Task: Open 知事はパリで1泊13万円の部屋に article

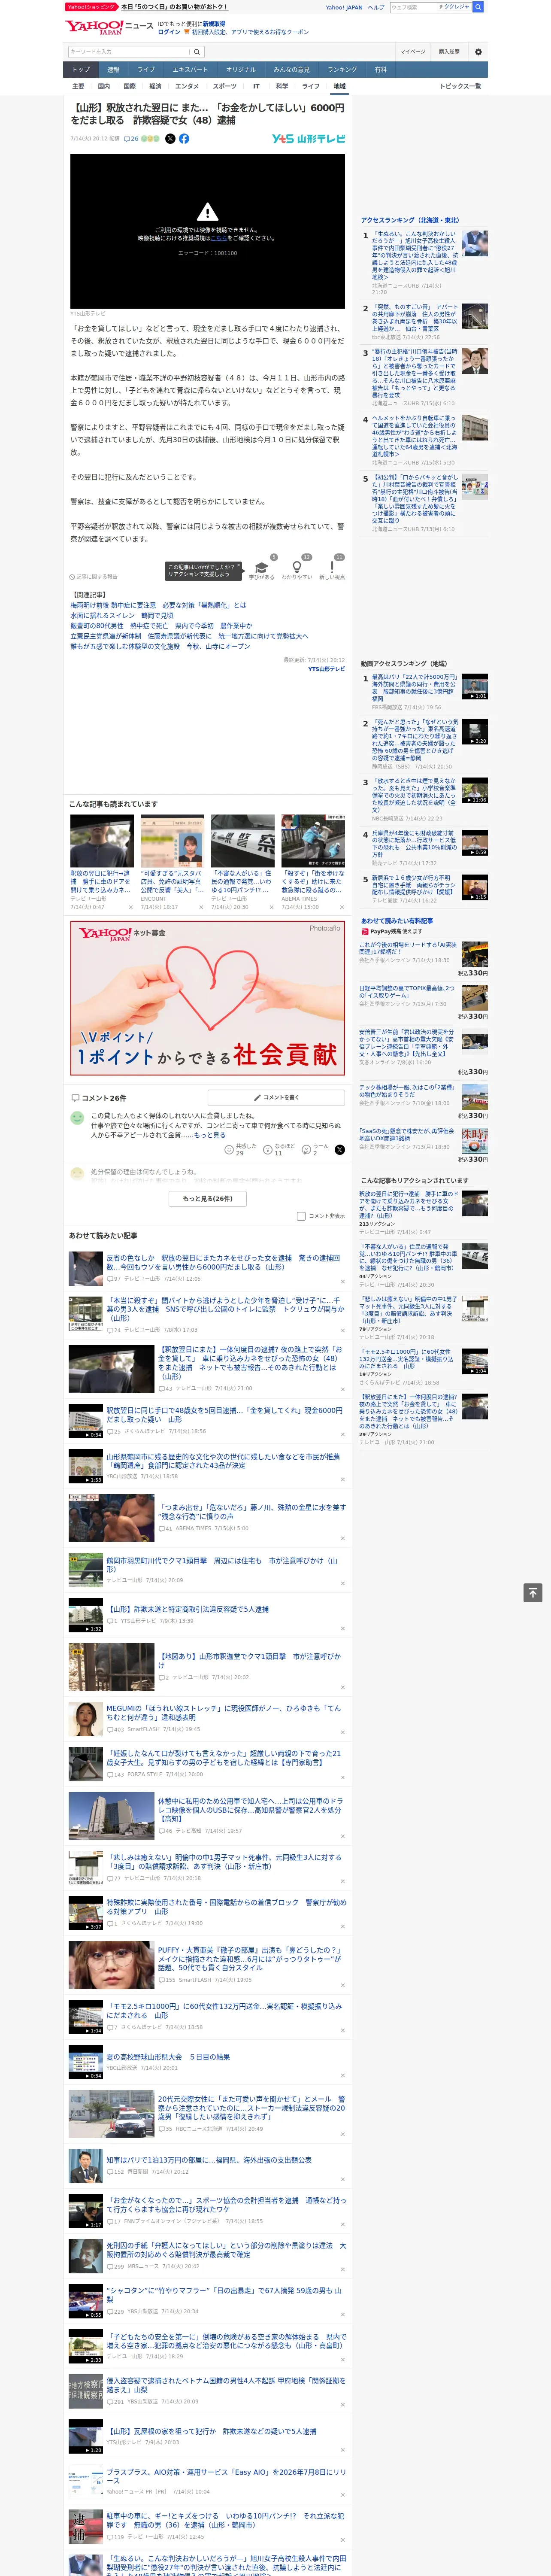Action: [208, 2160]
